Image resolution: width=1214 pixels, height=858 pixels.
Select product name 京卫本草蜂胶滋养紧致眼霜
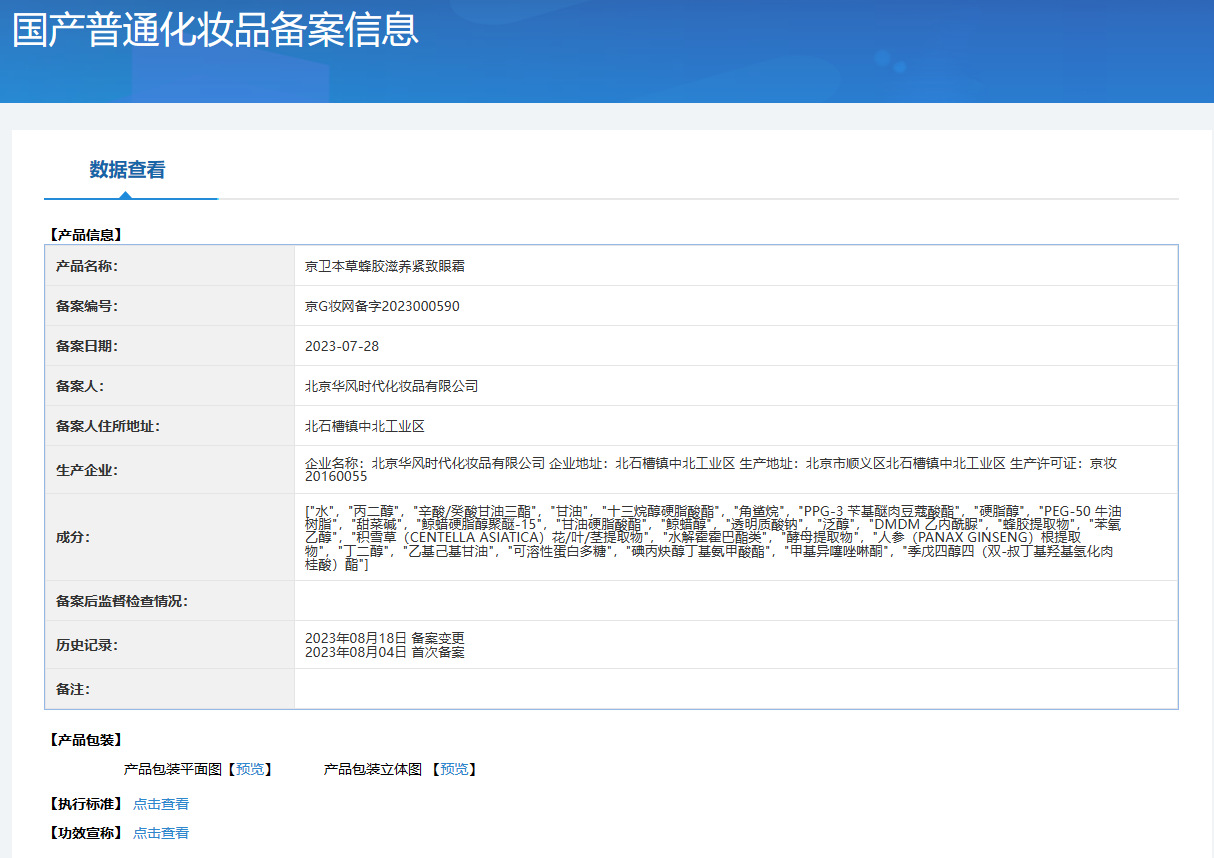(x=385, y=266)
